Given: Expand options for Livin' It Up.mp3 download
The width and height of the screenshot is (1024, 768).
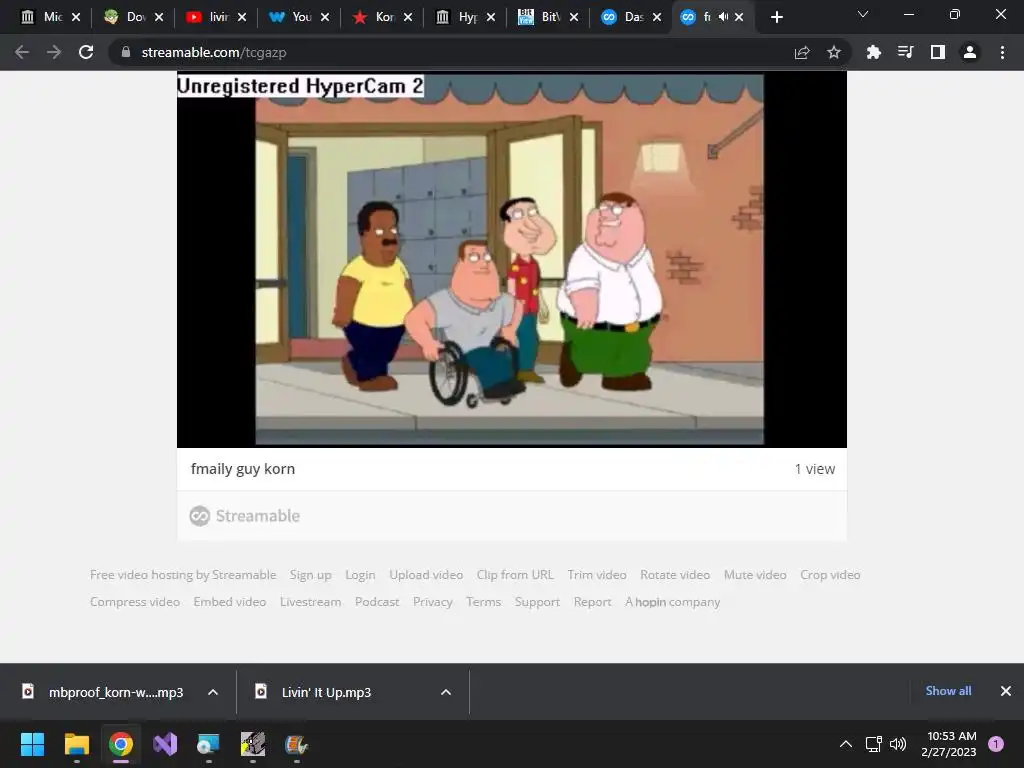Looking at the screenshot, I should pos(446,692).
